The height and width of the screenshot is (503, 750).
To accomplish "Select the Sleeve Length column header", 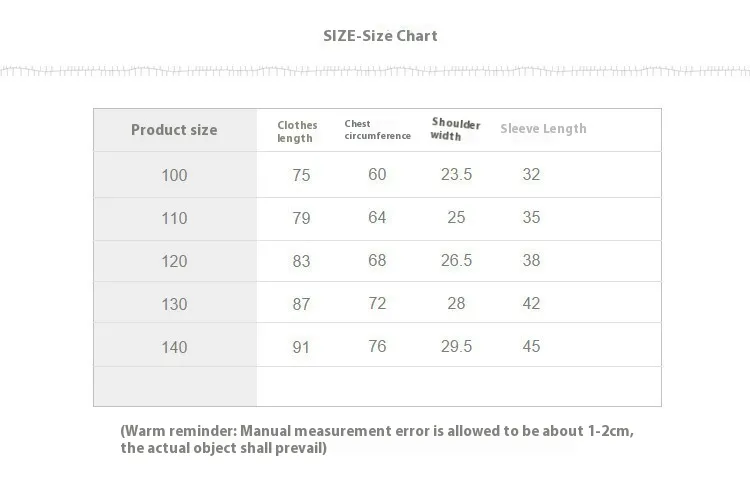I will pos(543,129).
